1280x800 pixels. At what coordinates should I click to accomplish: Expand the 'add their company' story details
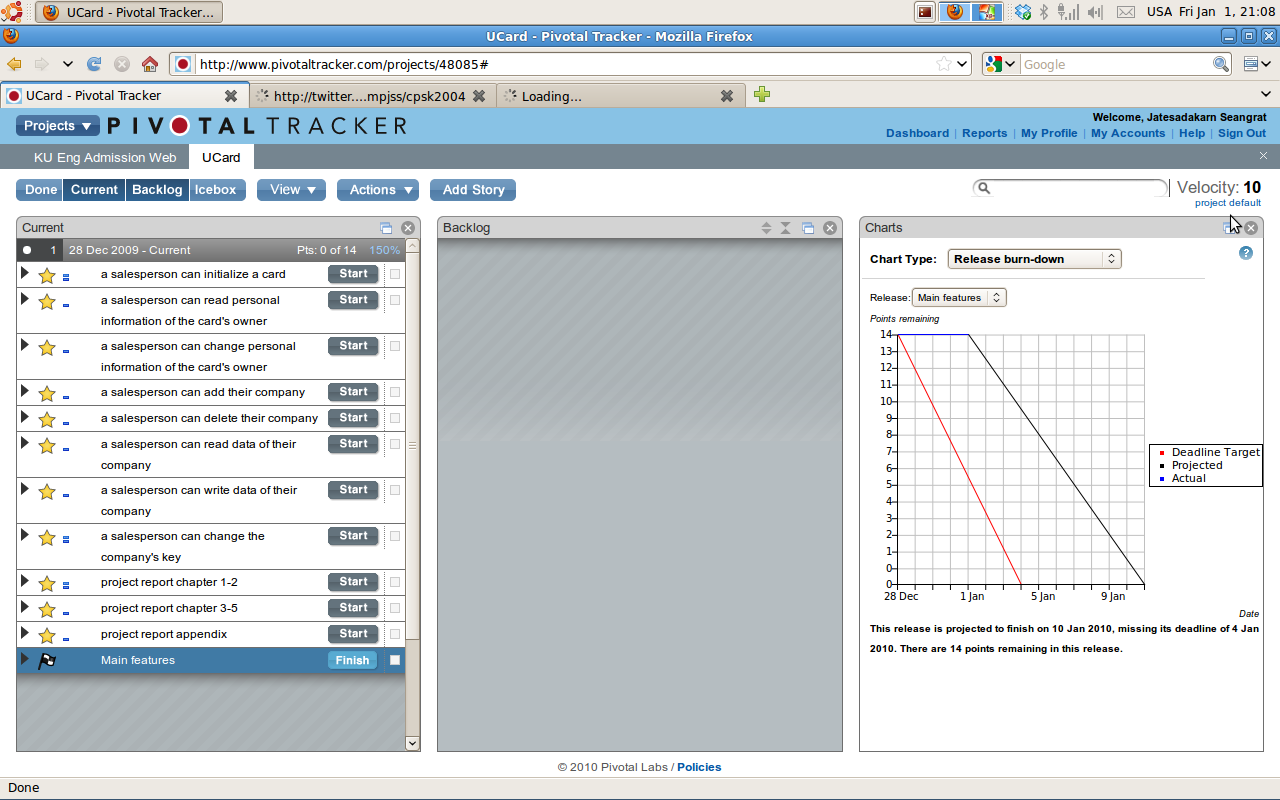tap(25, 391)
